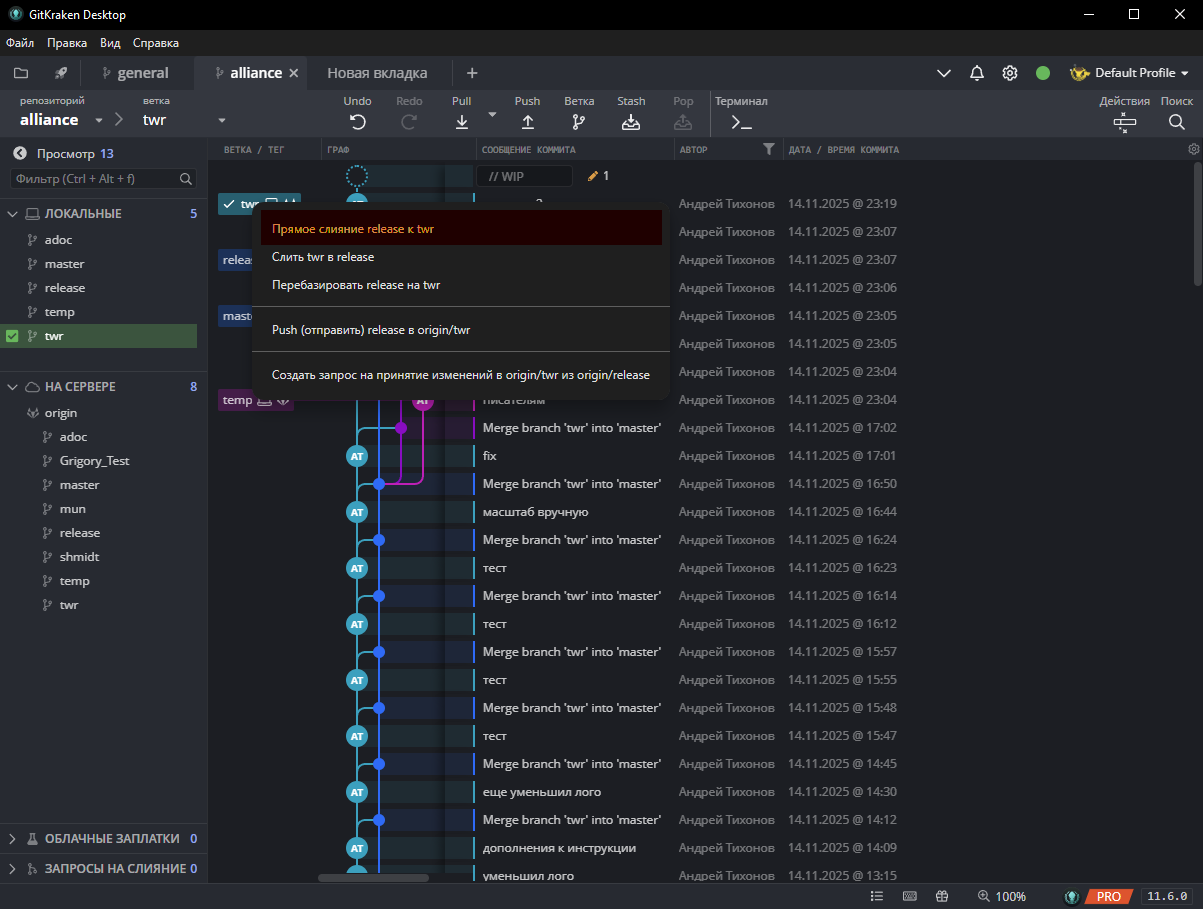Image resolution: width=1203 pixels, height=909 pixels.
Task: Open the Поиск (search) magnifier icon
Action: point(1176,121)
